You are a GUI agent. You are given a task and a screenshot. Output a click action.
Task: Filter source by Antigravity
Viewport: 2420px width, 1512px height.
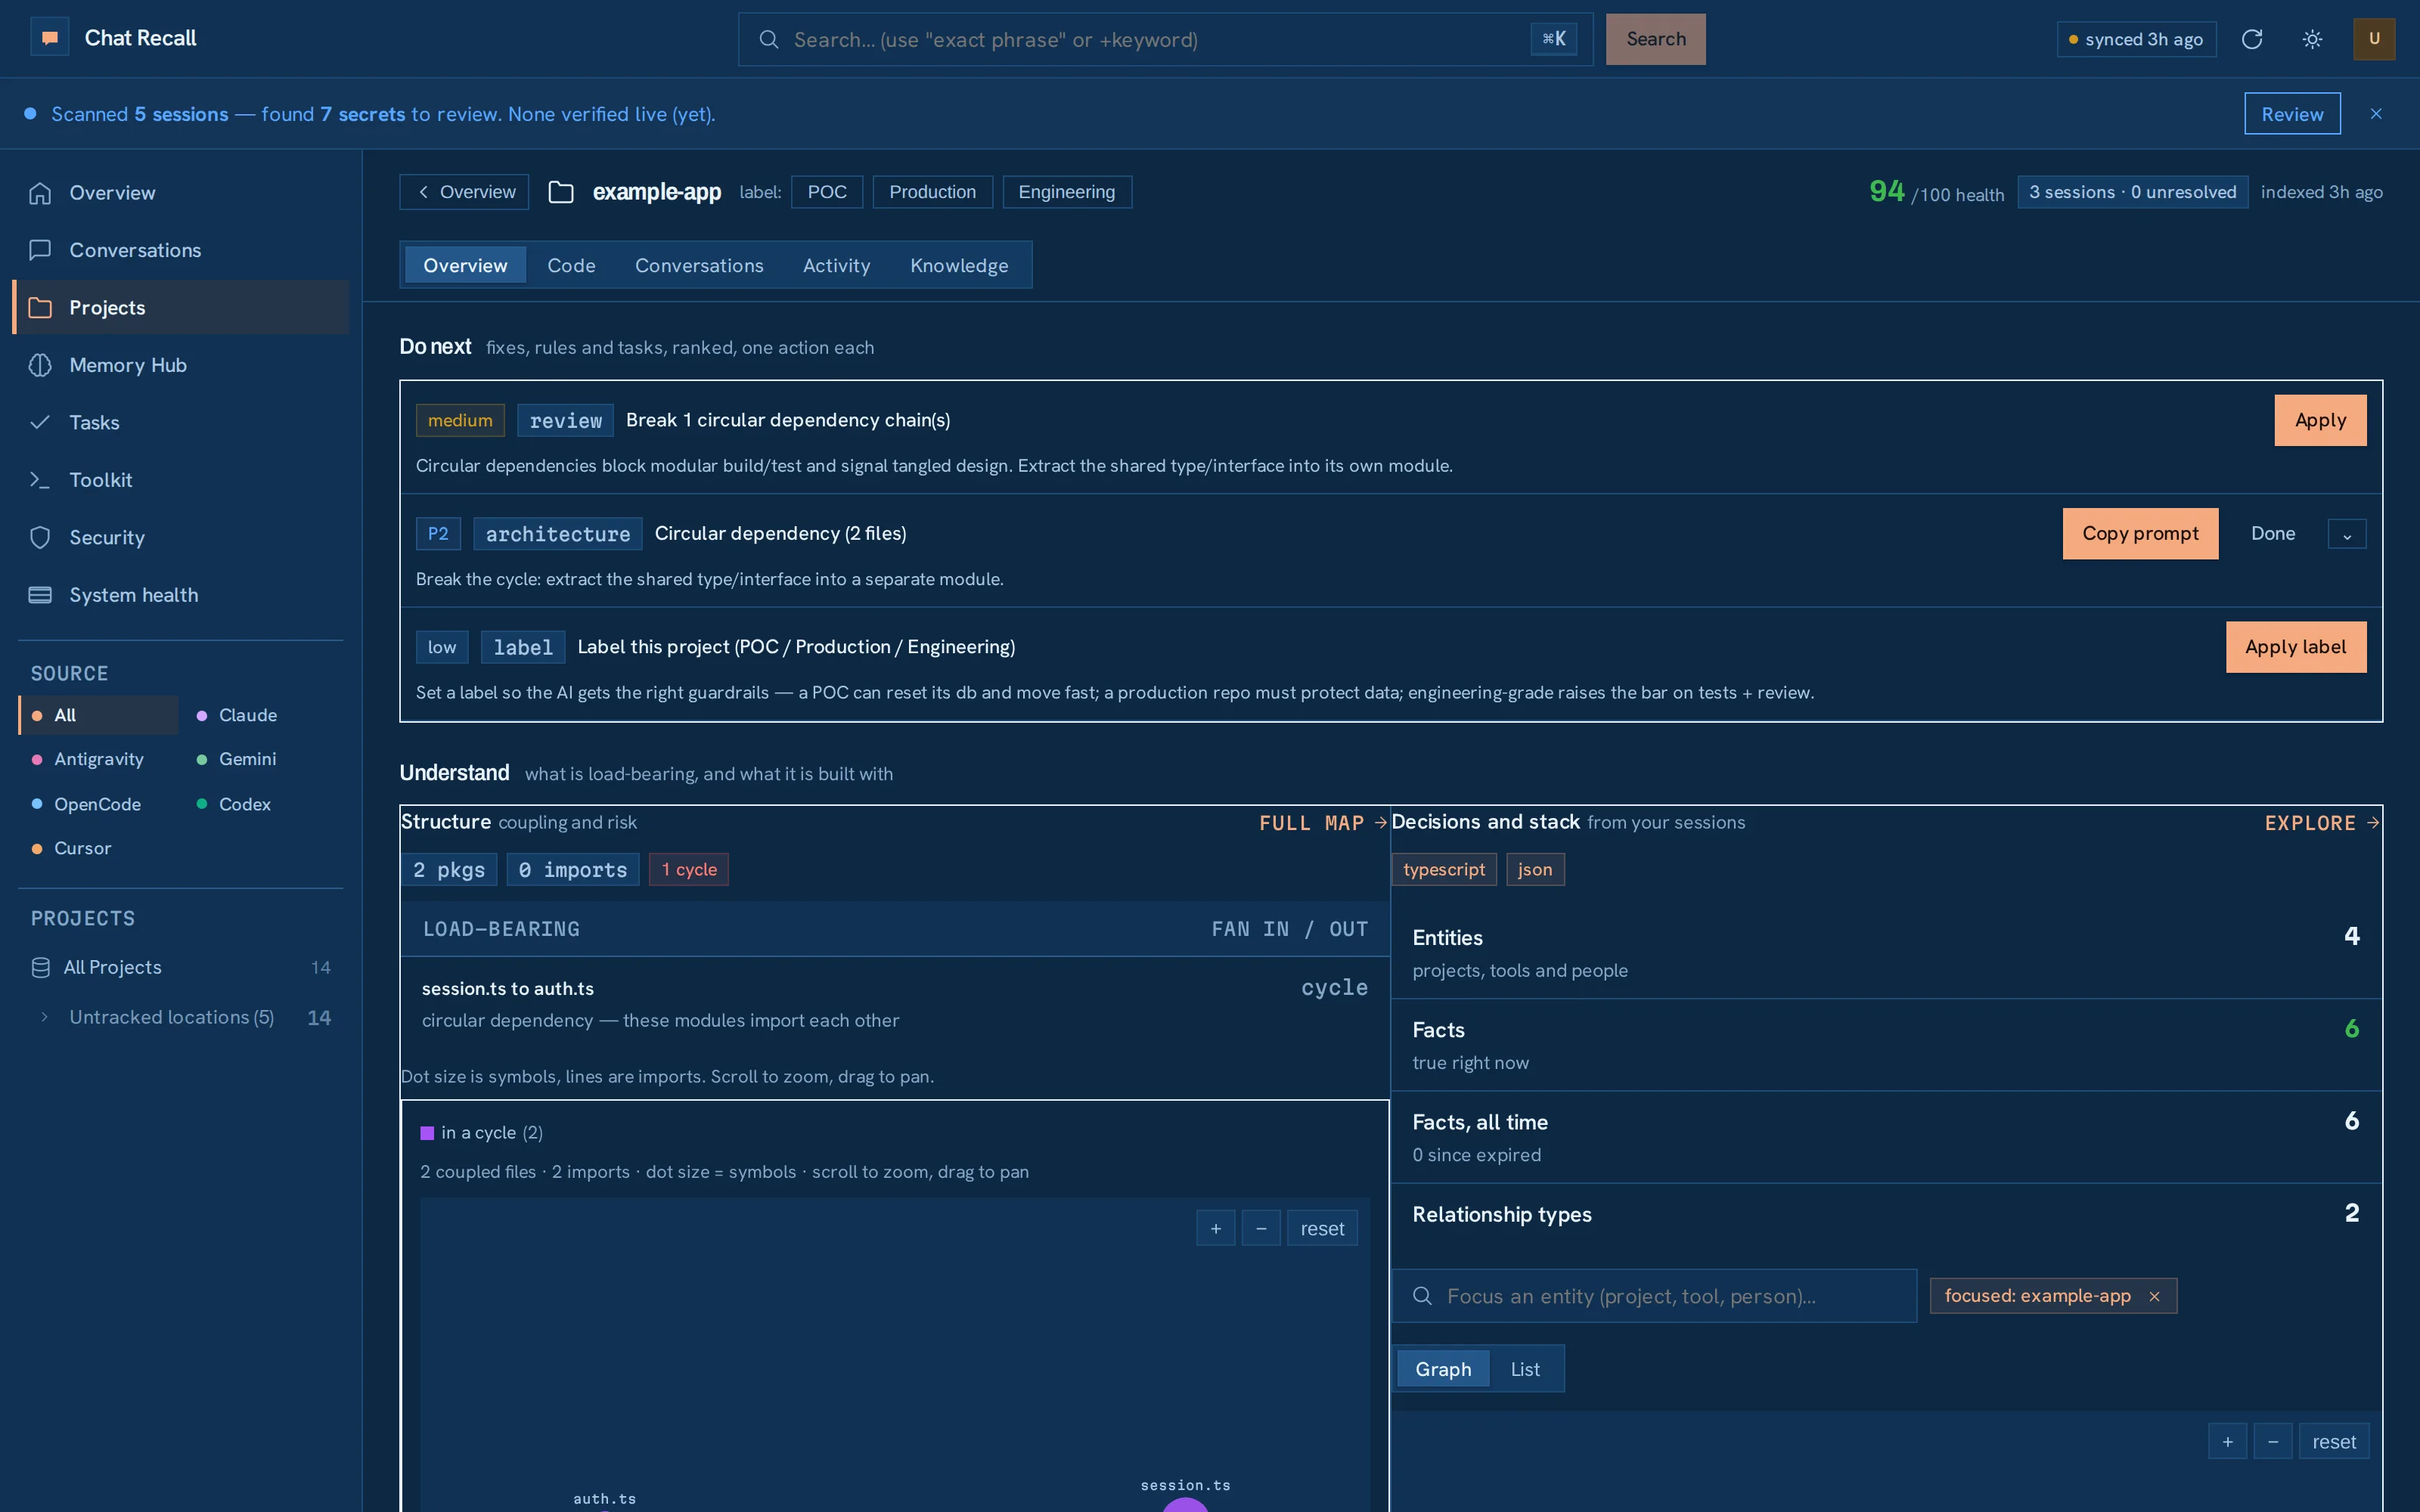coord(98,759)
